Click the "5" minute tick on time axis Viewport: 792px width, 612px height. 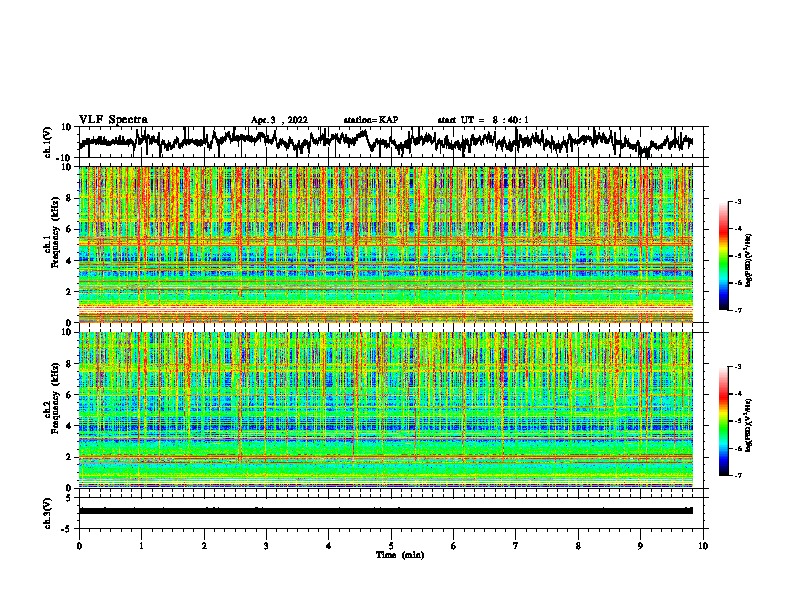tap(391, 546)
